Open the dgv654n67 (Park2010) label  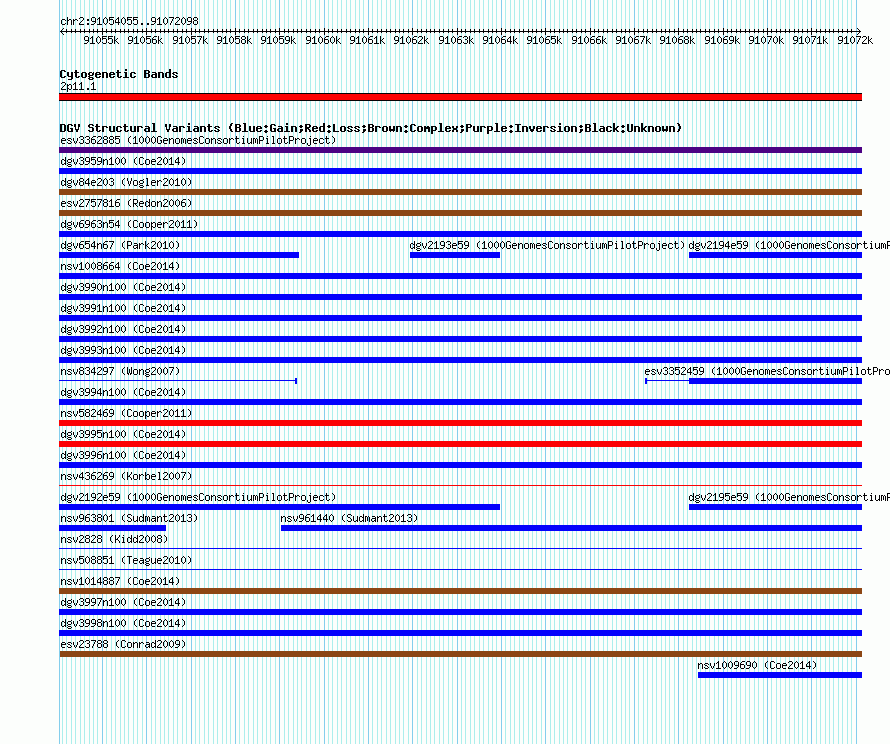(120, 245)
